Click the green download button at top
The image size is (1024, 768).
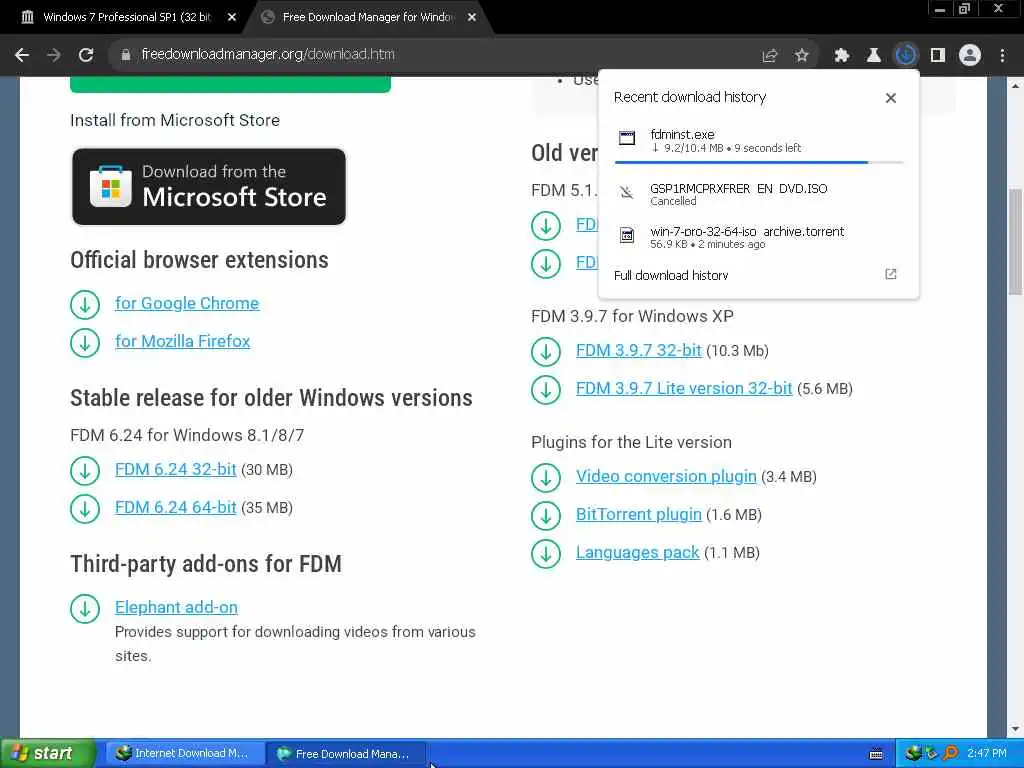tap(230, 85)
